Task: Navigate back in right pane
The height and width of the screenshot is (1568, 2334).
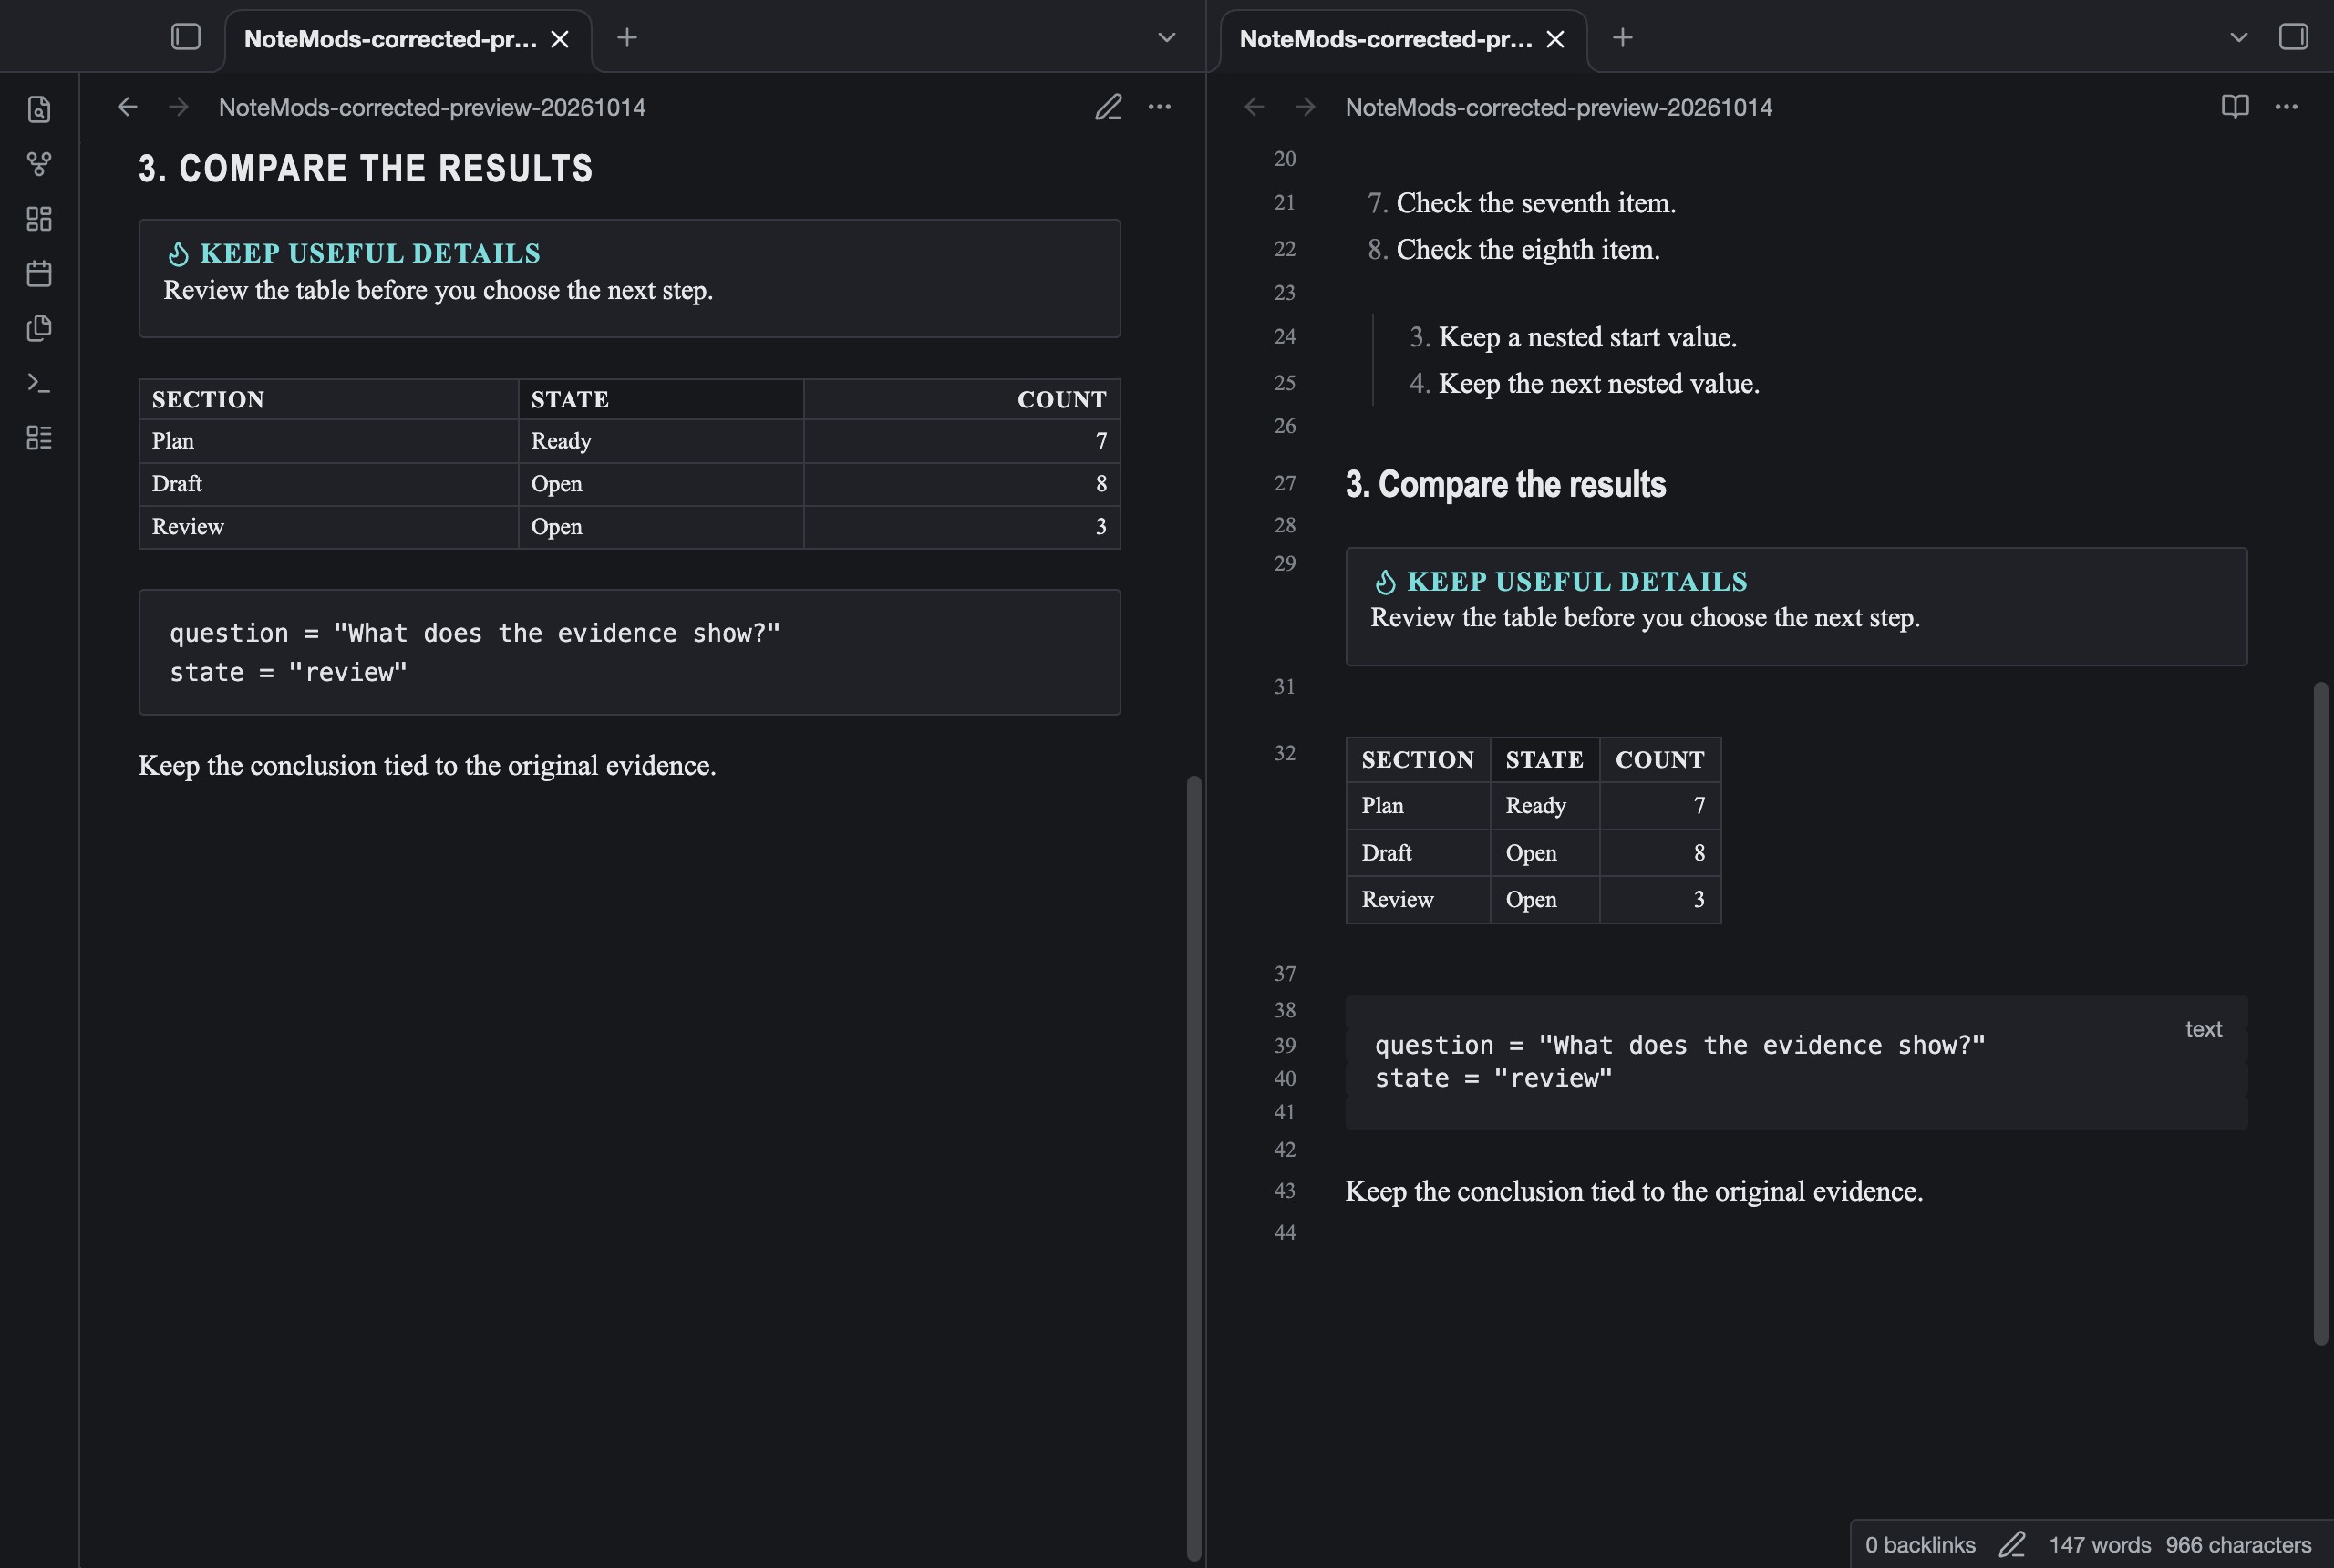Action: pos(1254,107)
